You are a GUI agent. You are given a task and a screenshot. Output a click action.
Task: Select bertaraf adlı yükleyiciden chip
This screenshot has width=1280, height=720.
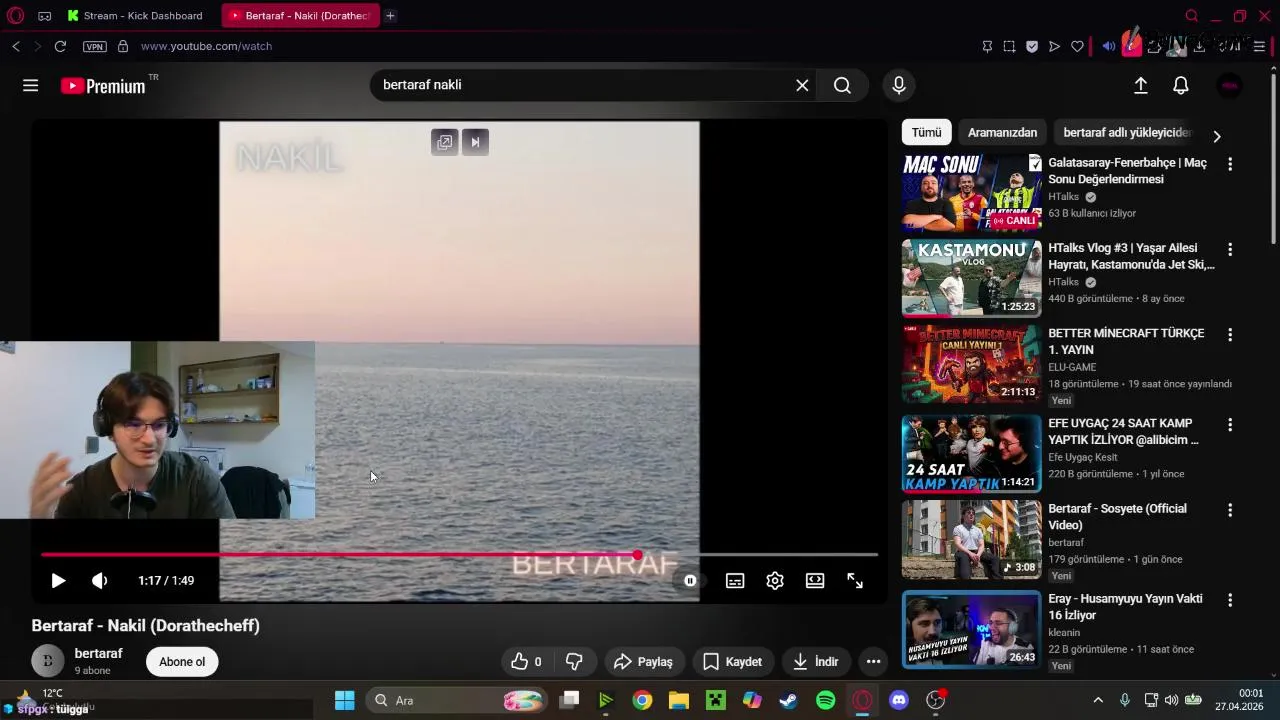[1127, 132]
